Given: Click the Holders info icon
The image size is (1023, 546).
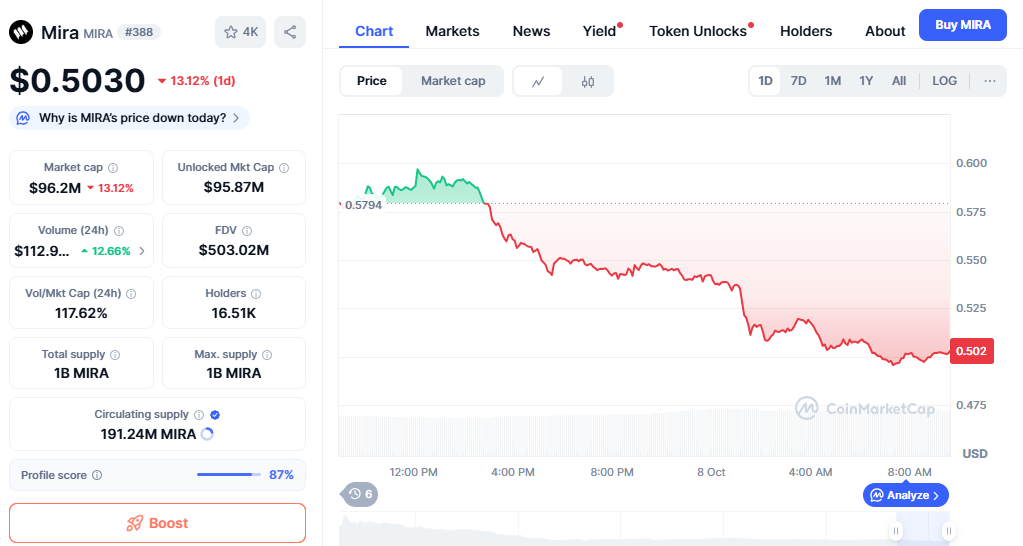Looking at the screenshot, I should [x=256, y=294].
